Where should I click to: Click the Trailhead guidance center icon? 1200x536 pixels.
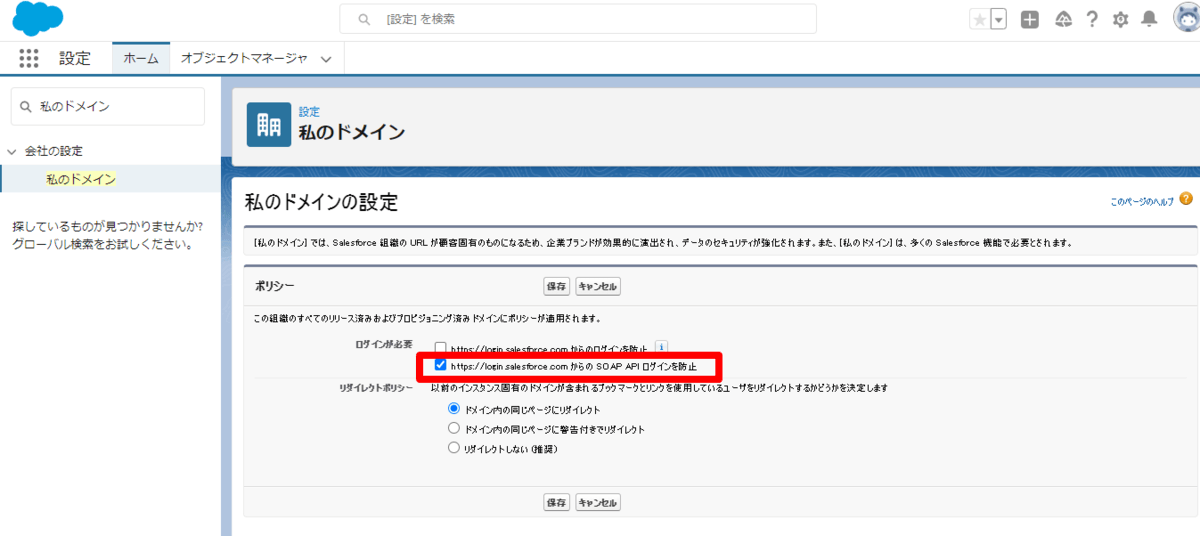[1062, 19]
